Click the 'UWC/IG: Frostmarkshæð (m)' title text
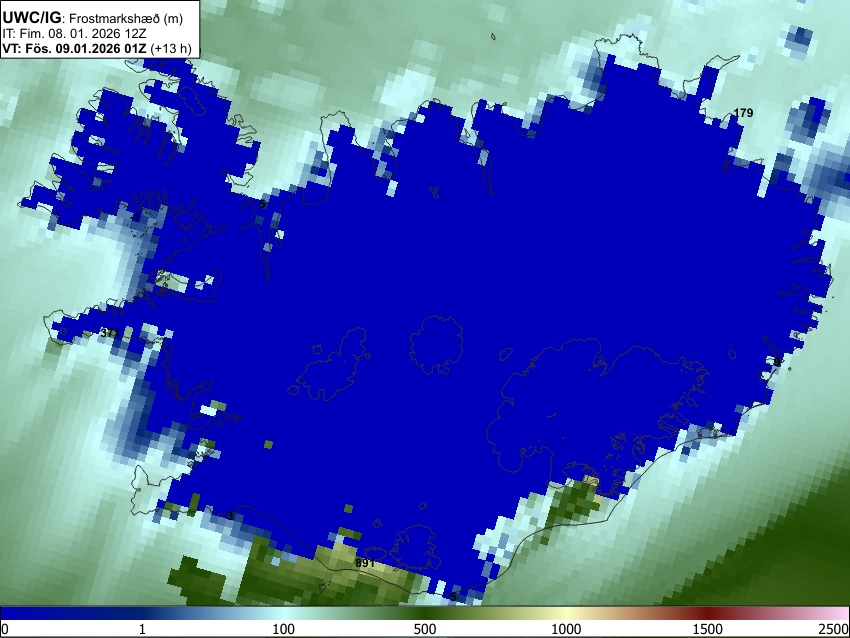This screenshot has width=850, height=638. [x=92, y=18]
